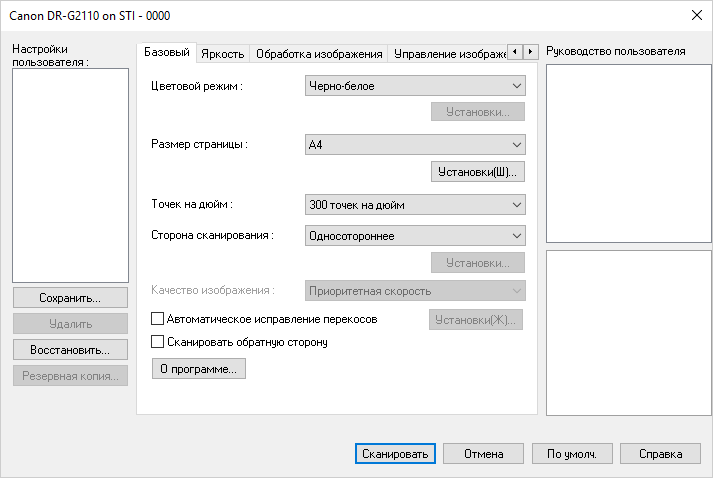Image resolution: width=713 pixels, height=478 pixels.
Task: Expand the Сторона сканирования dropdown
Action: [415, 236]
